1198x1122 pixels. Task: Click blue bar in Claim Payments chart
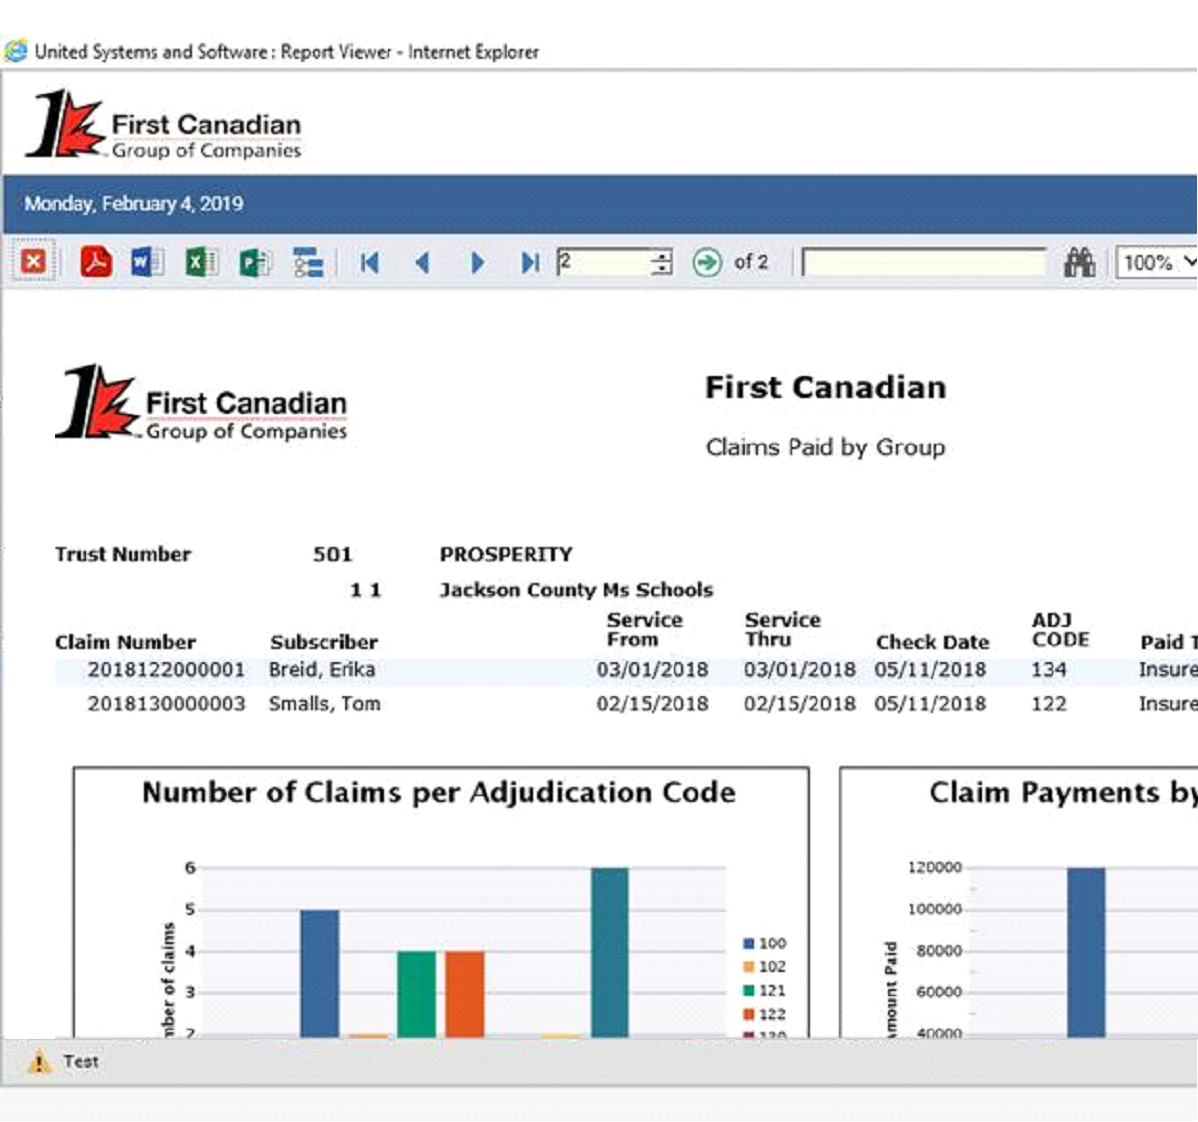point(1086,952)
